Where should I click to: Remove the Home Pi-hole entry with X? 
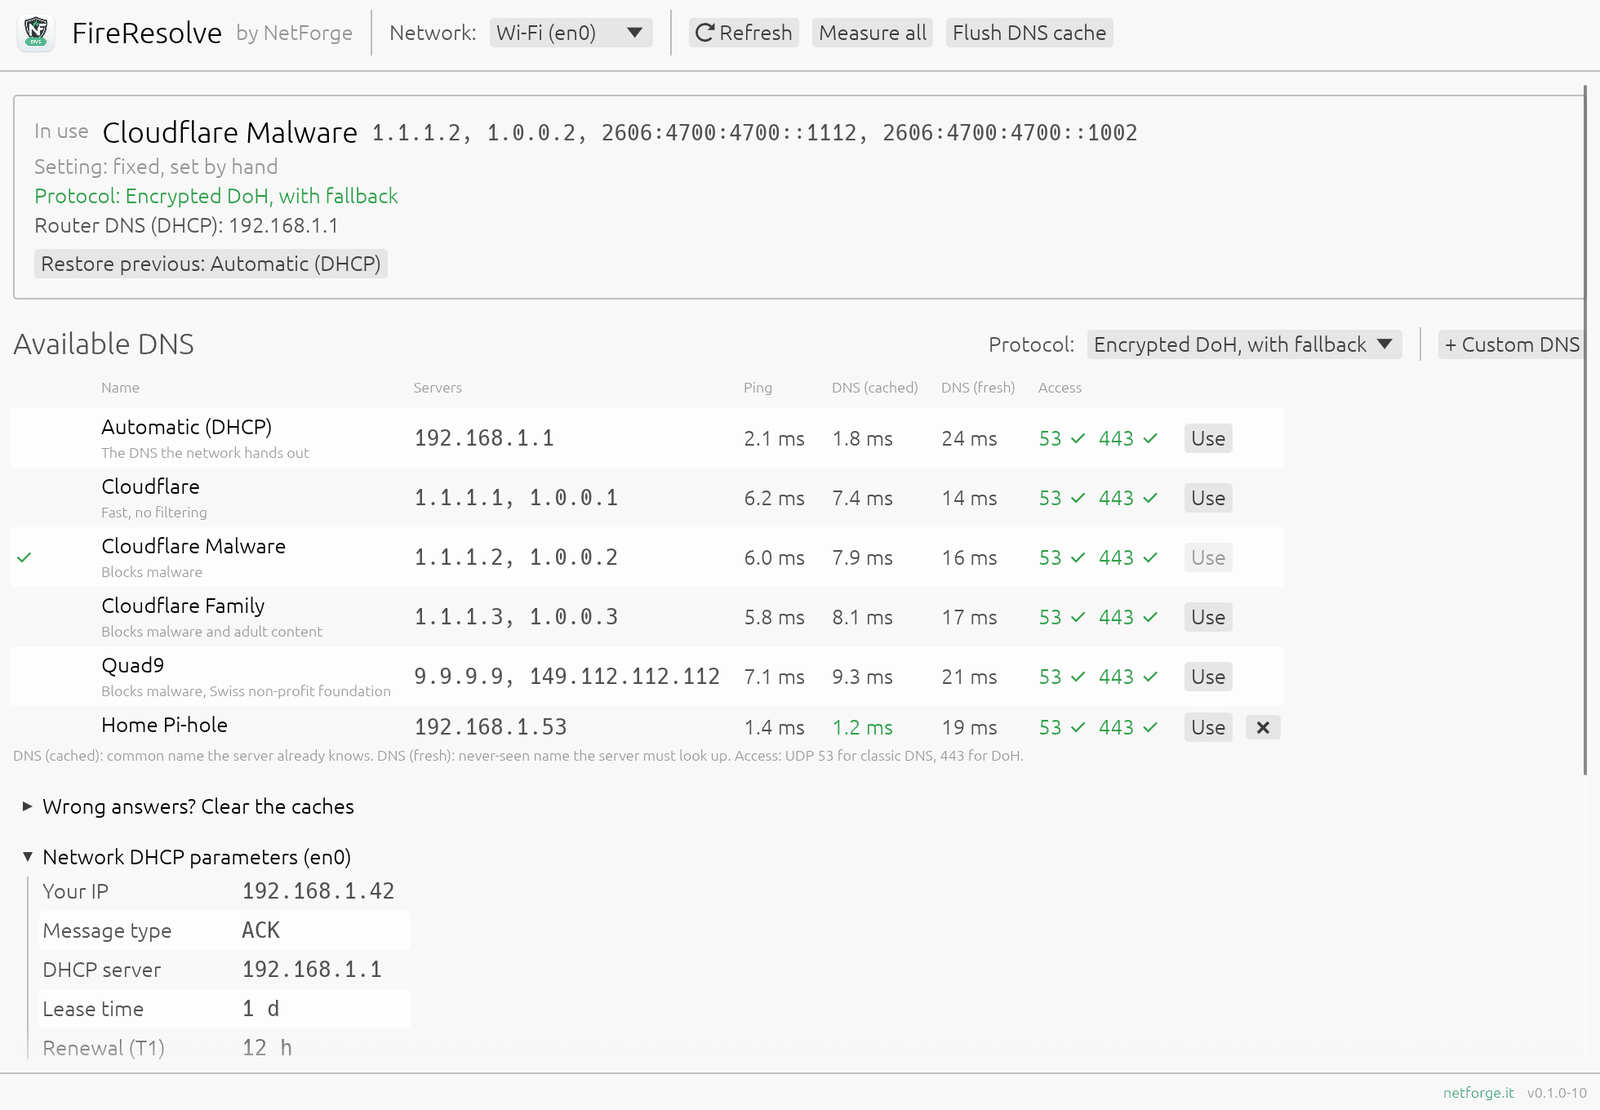(x=1263, y=728)
